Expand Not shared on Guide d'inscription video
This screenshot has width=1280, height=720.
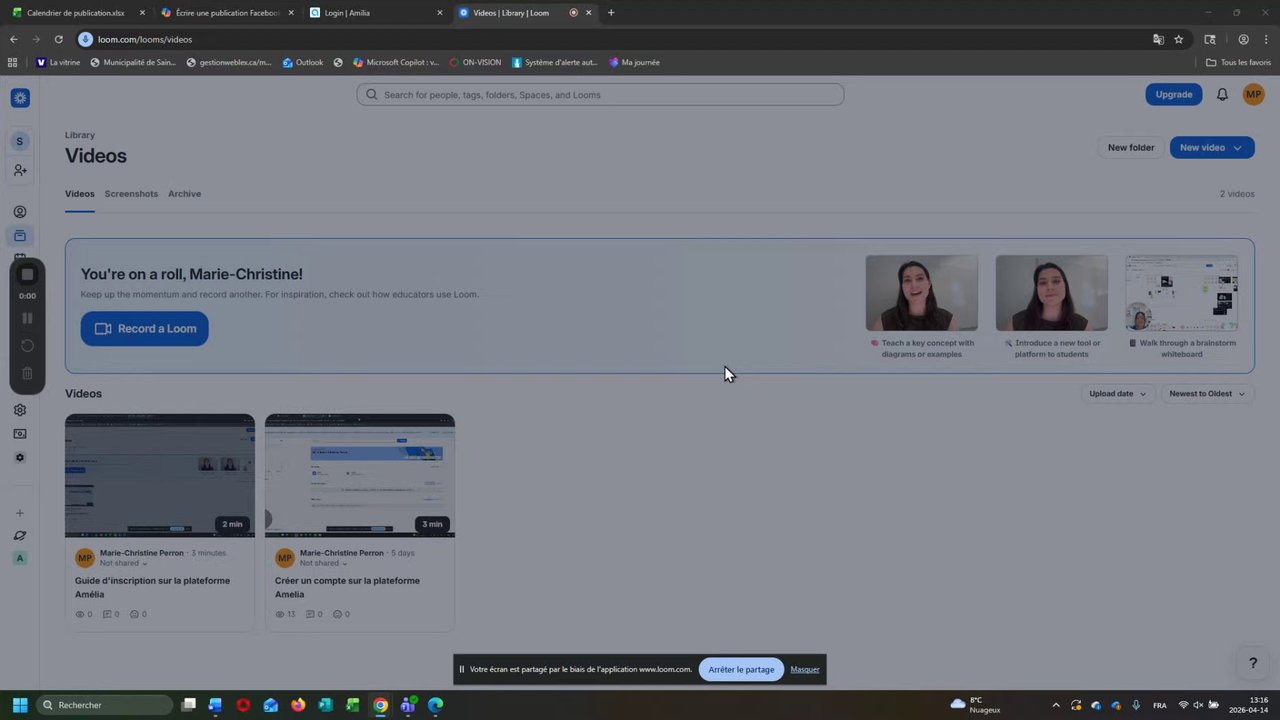(x=124, y=563)
